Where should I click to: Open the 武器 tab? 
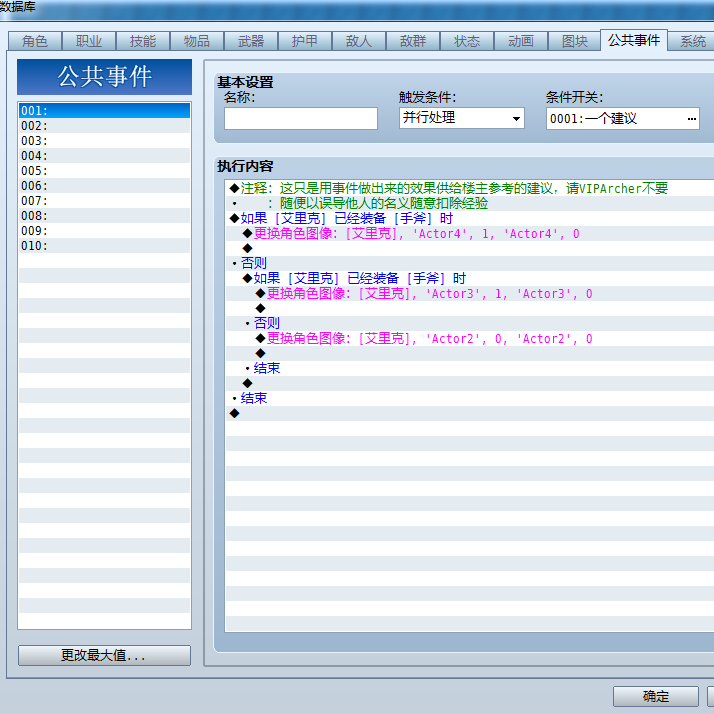251,41
